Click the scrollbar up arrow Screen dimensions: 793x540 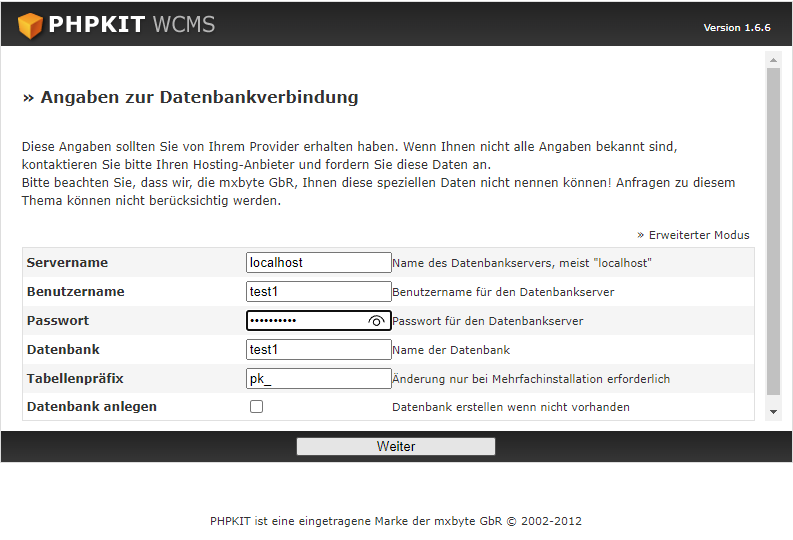click(773, 60)
